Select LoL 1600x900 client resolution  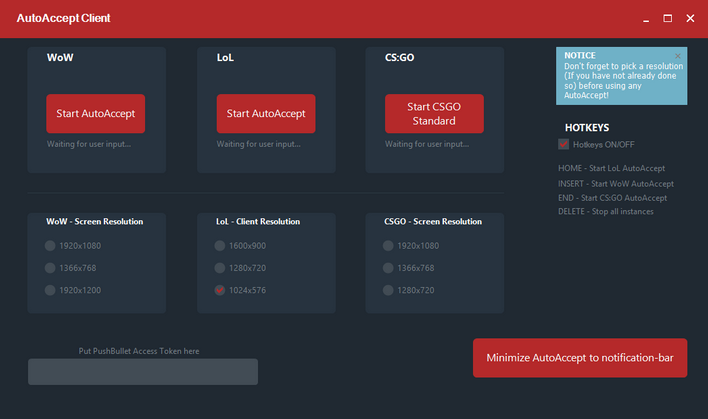pos(220,245)
